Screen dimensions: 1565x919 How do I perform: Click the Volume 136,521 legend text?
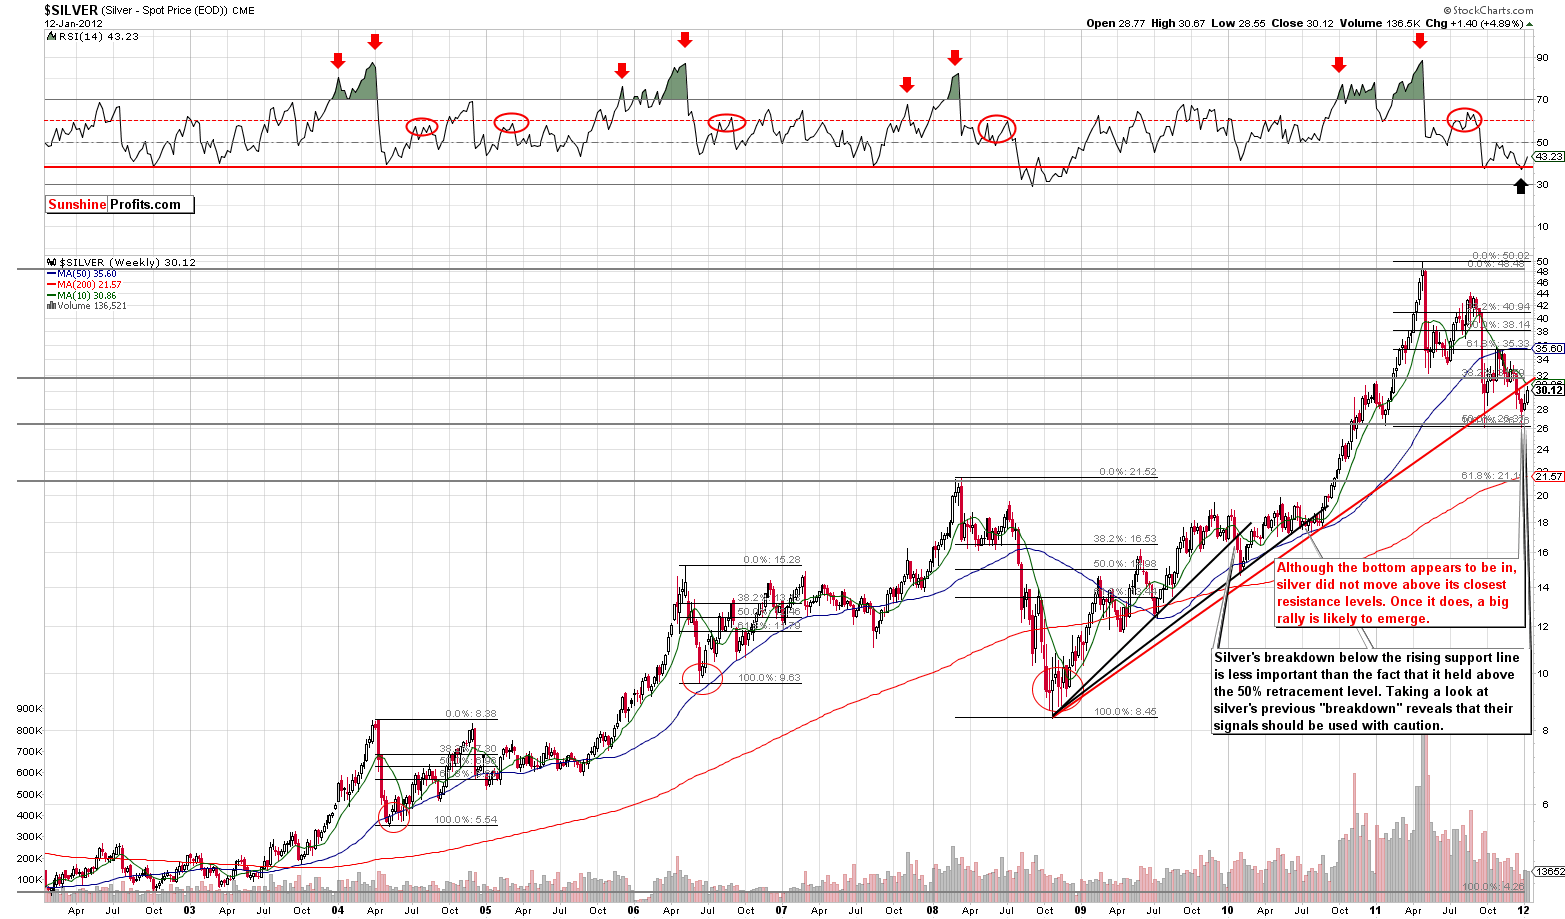(91, 306)
